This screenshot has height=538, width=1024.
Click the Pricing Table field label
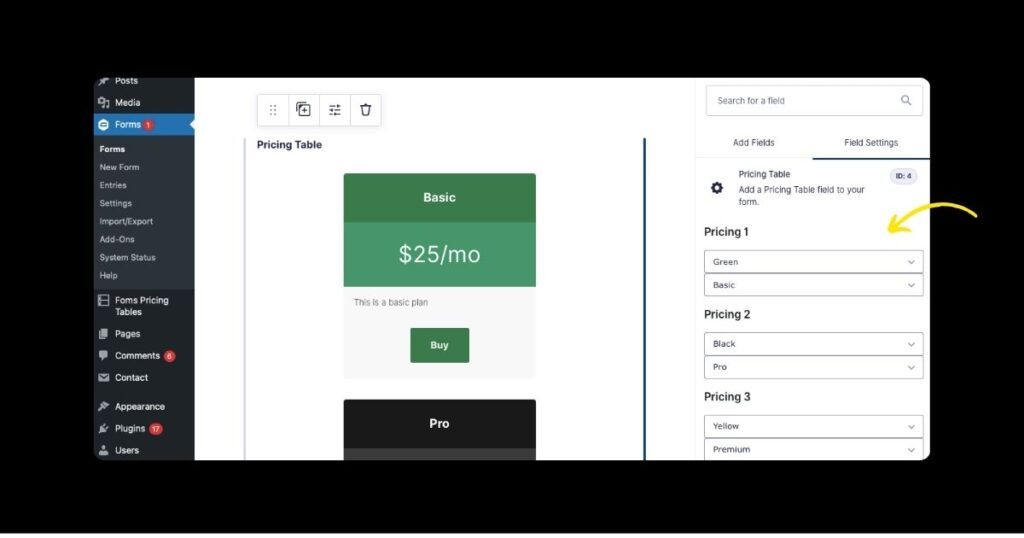289,145
